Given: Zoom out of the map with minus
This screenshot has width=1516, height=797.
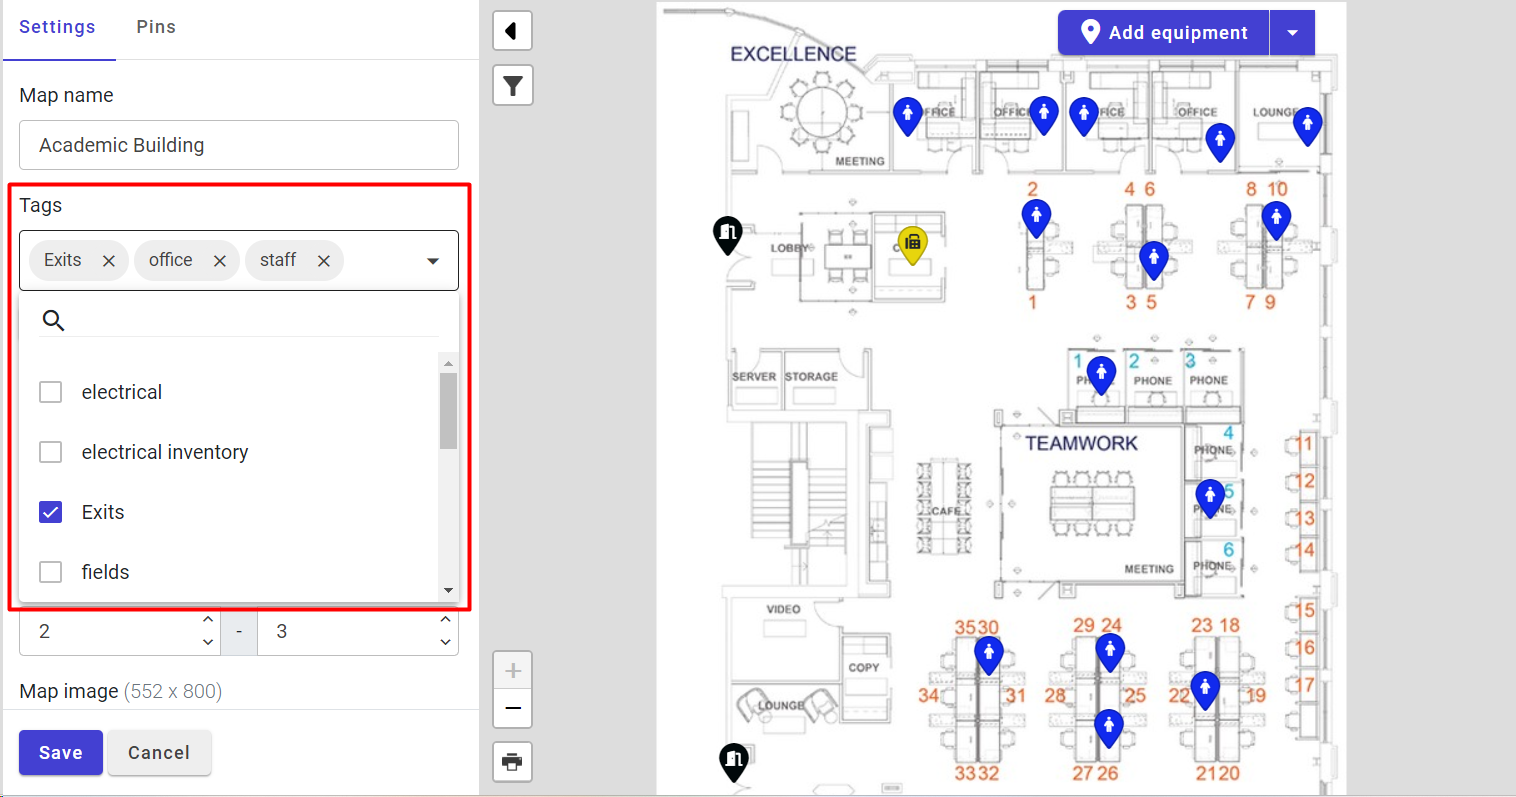Looking at the screenshot, I should coord(512,709).
